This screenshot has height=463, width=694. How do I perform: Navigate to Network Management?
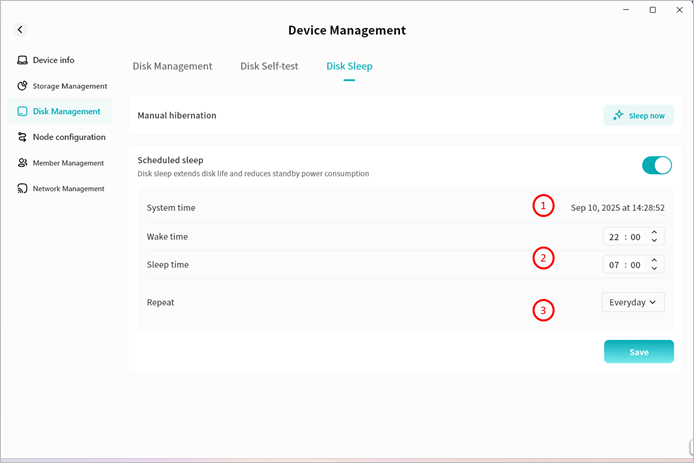[x=68, y=189]
